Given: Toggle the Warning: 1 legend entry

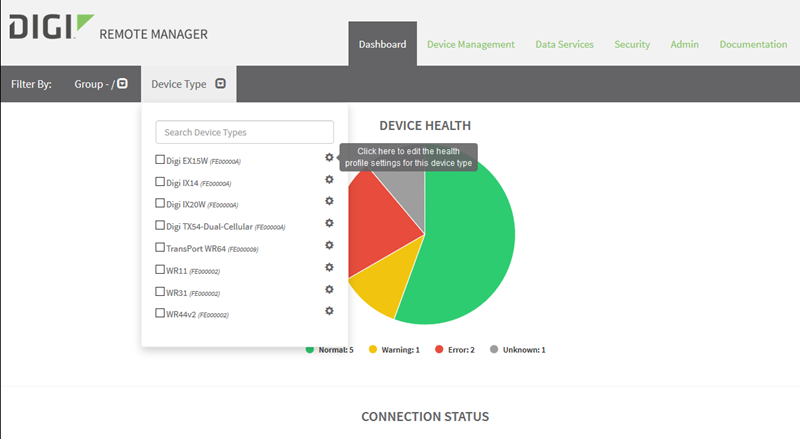Looking at the screenshot, I should coord(394,350).
